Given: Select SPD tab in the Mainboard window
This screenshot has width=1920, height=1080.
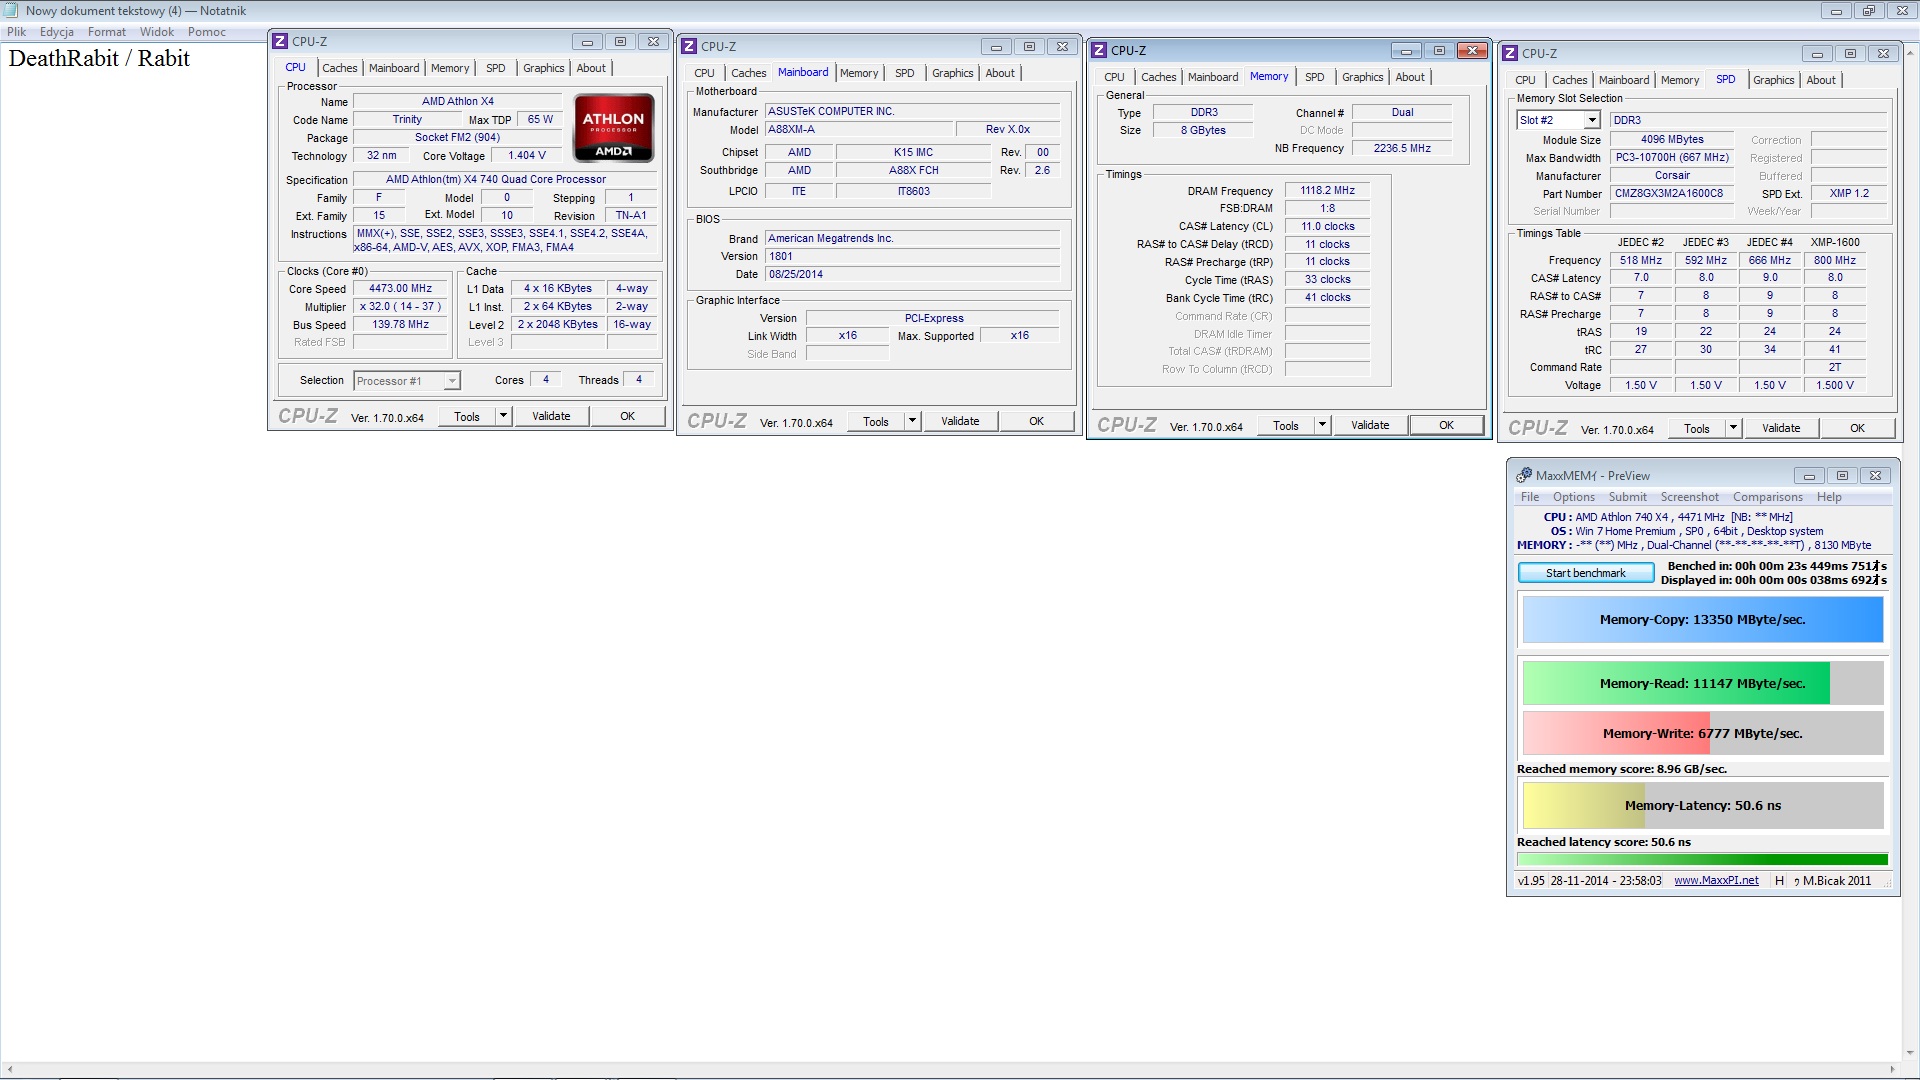Looking at the screenshot, I should [x=905, y=73].
